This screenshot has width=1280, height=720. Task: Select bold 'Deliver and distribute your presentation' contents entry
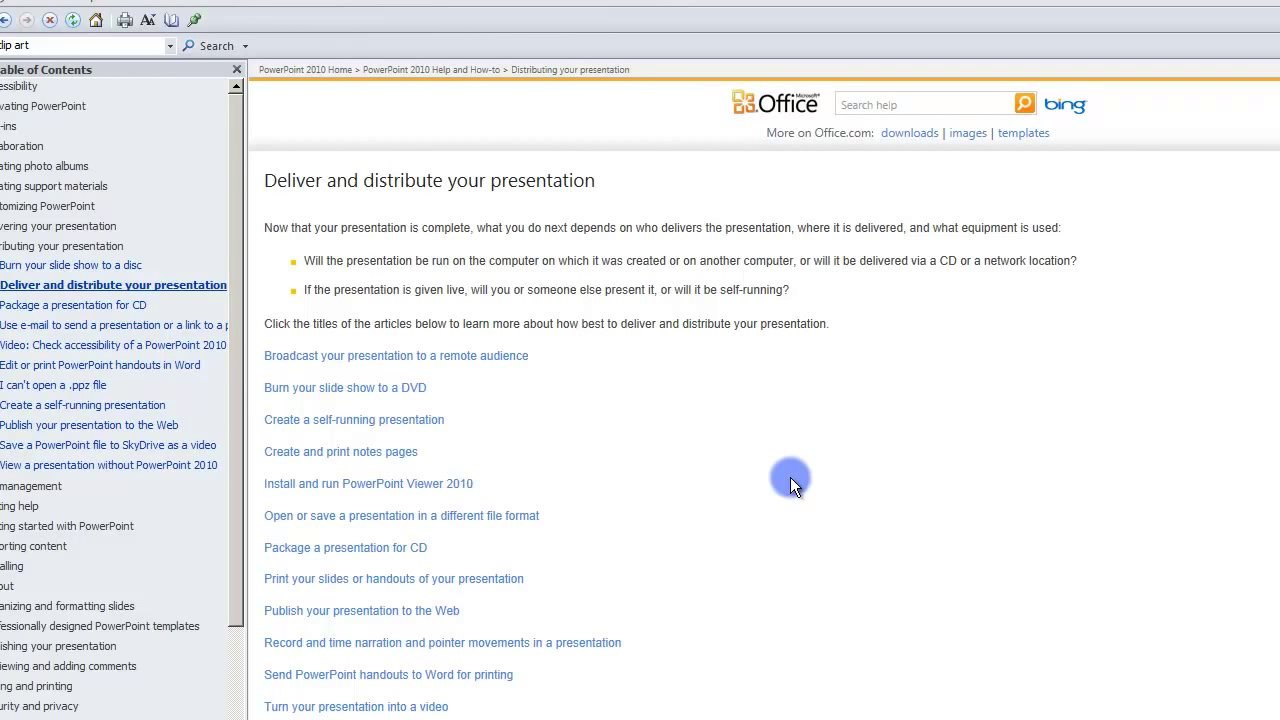(x=113, y=285)
